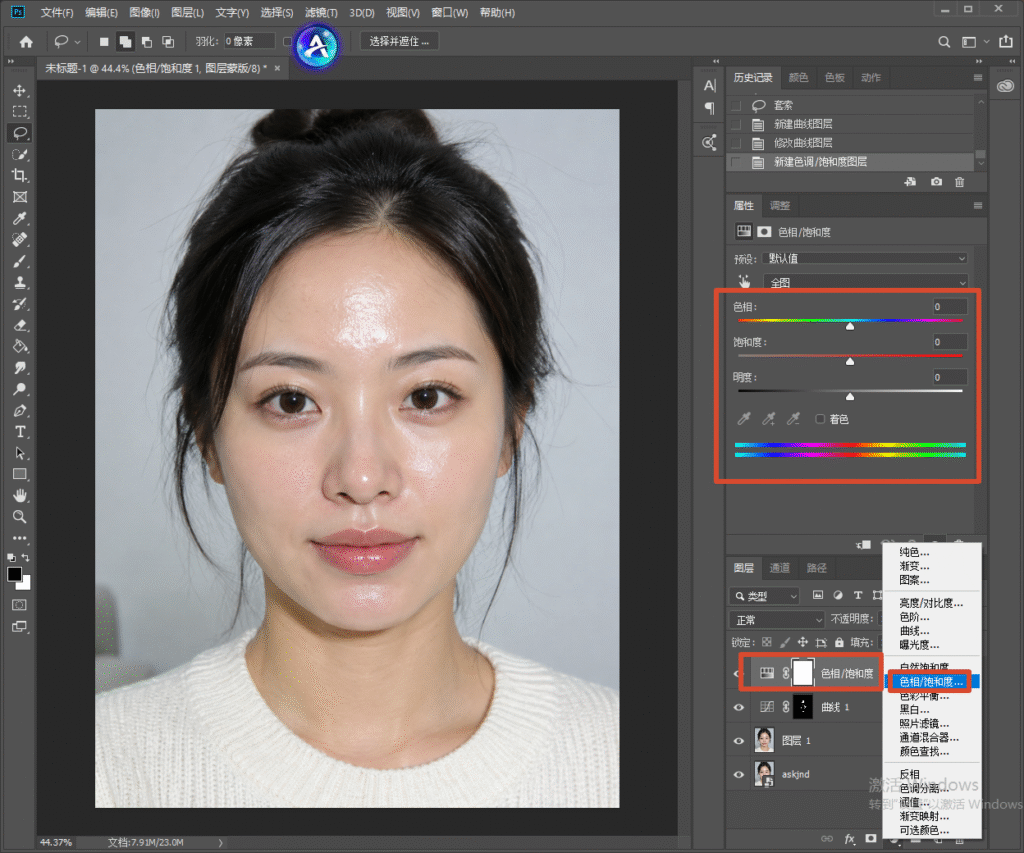
Task: Toggle the anti-alias checkbox in options bar
Action: [287, 42]
